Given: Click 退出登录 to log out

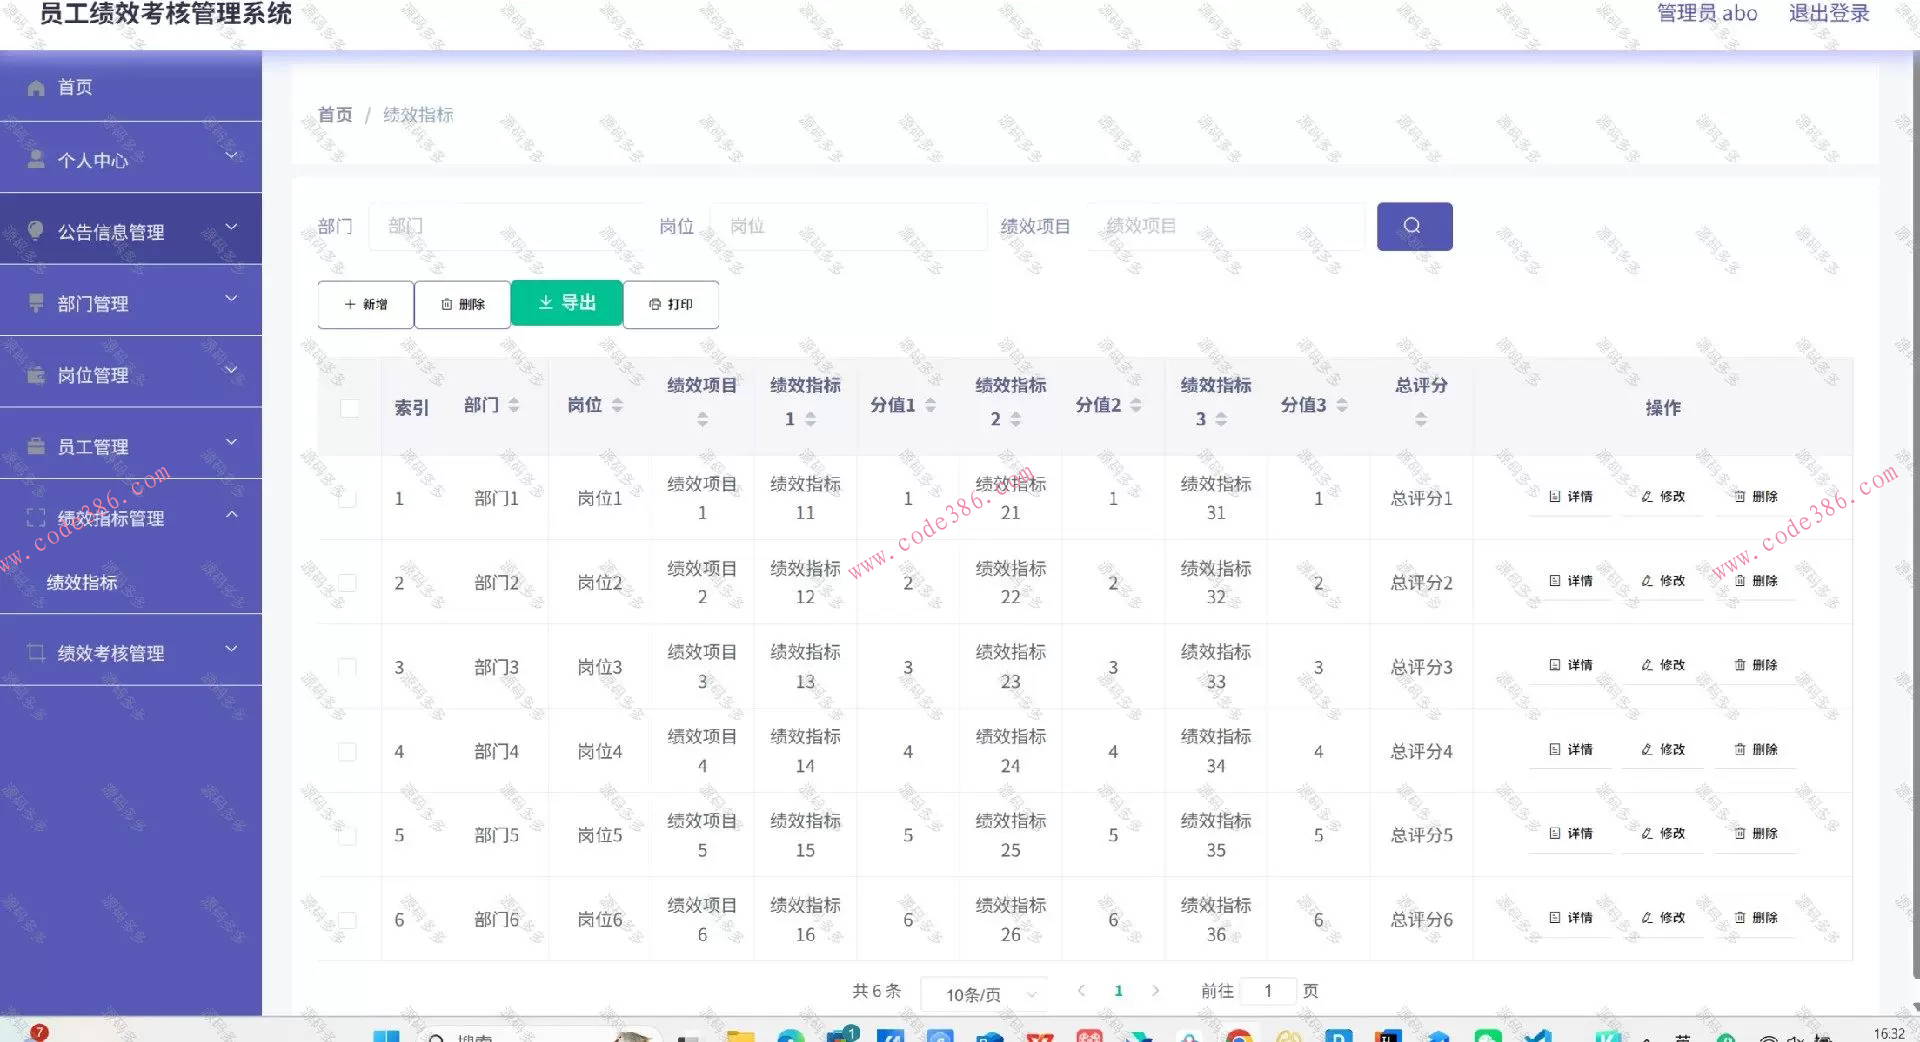Looking at the screenshot, I should (1828, 14).
